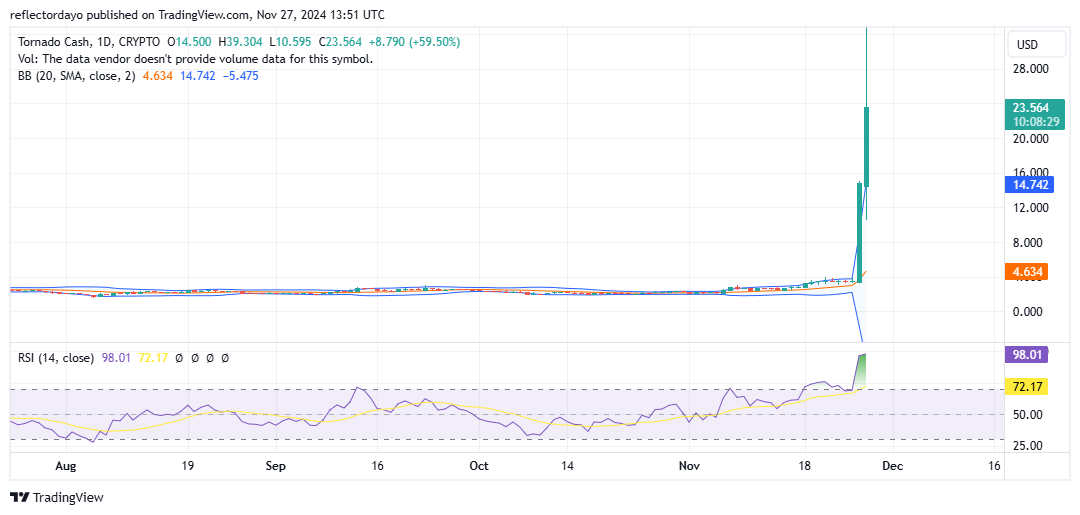Click the 14 date tick on time axis
1080x515 pixels.
point(568,466)
